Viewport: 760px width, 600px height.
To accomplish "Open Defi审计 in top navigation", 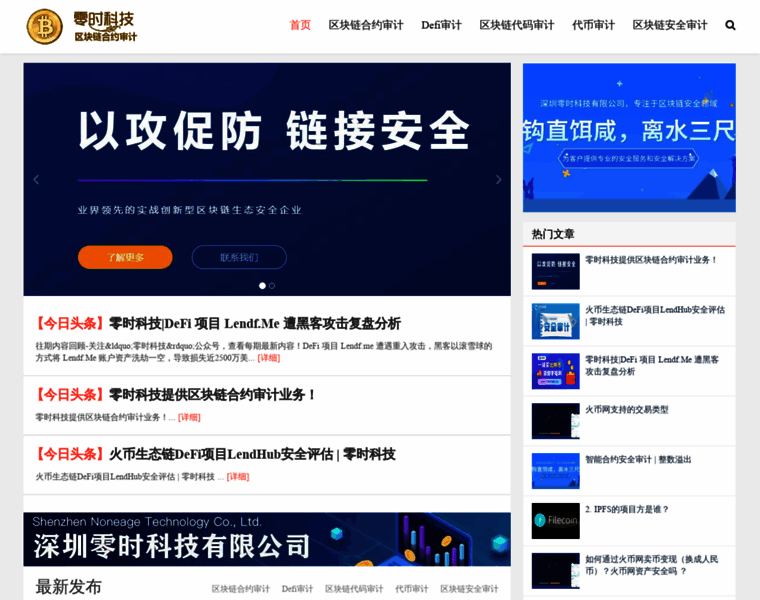I will pos(442,25).
